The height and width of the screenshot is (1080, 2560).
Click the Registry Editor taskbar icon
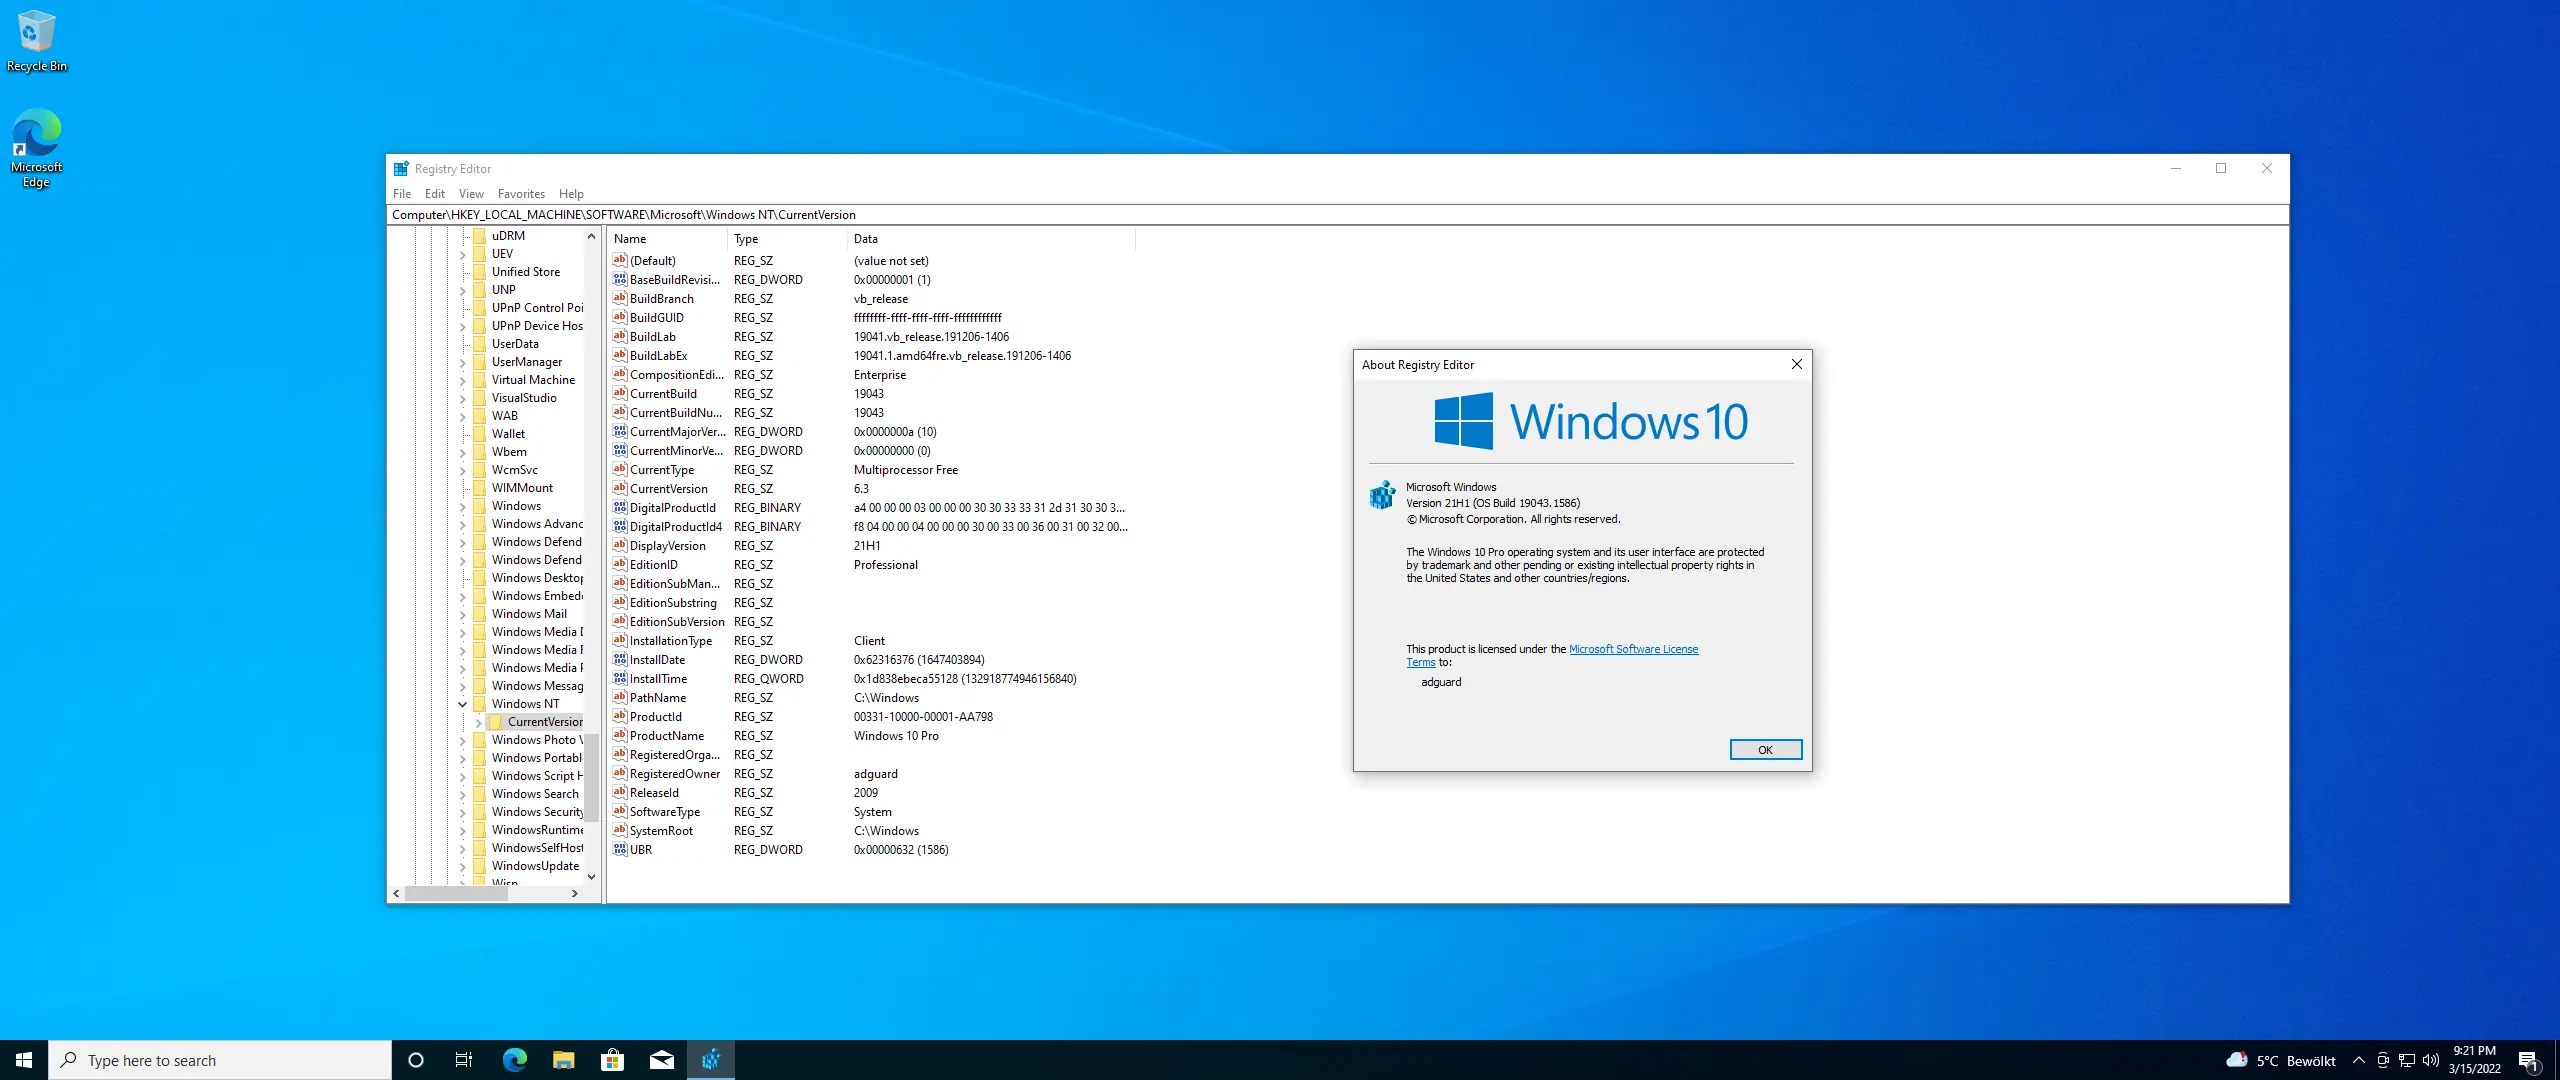[x=711, y=1060]
